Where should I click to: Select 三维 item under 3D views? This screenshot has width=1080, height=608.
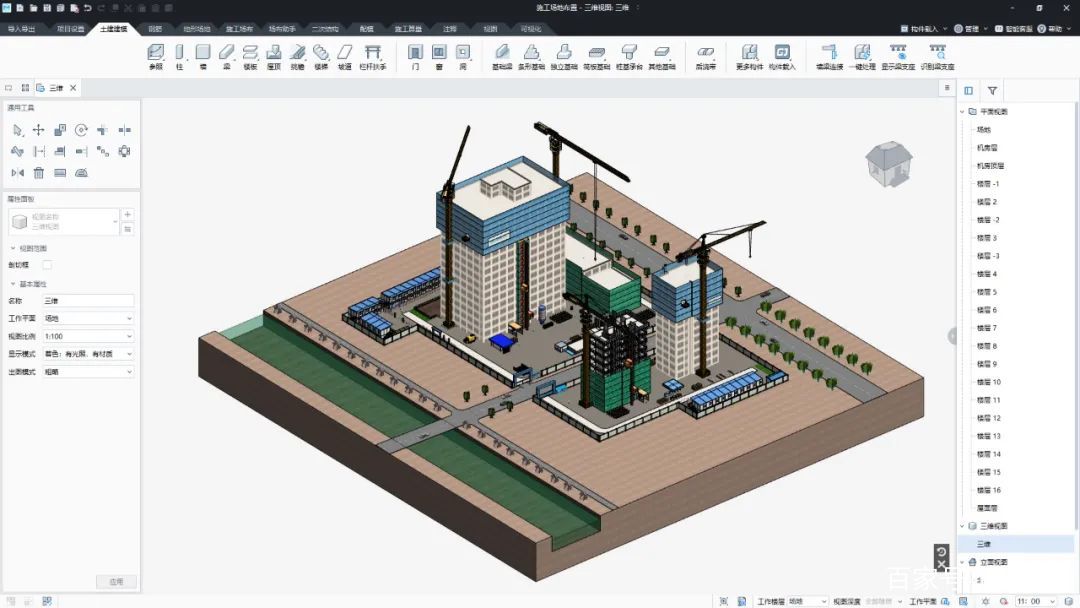(x=984, y=545)
